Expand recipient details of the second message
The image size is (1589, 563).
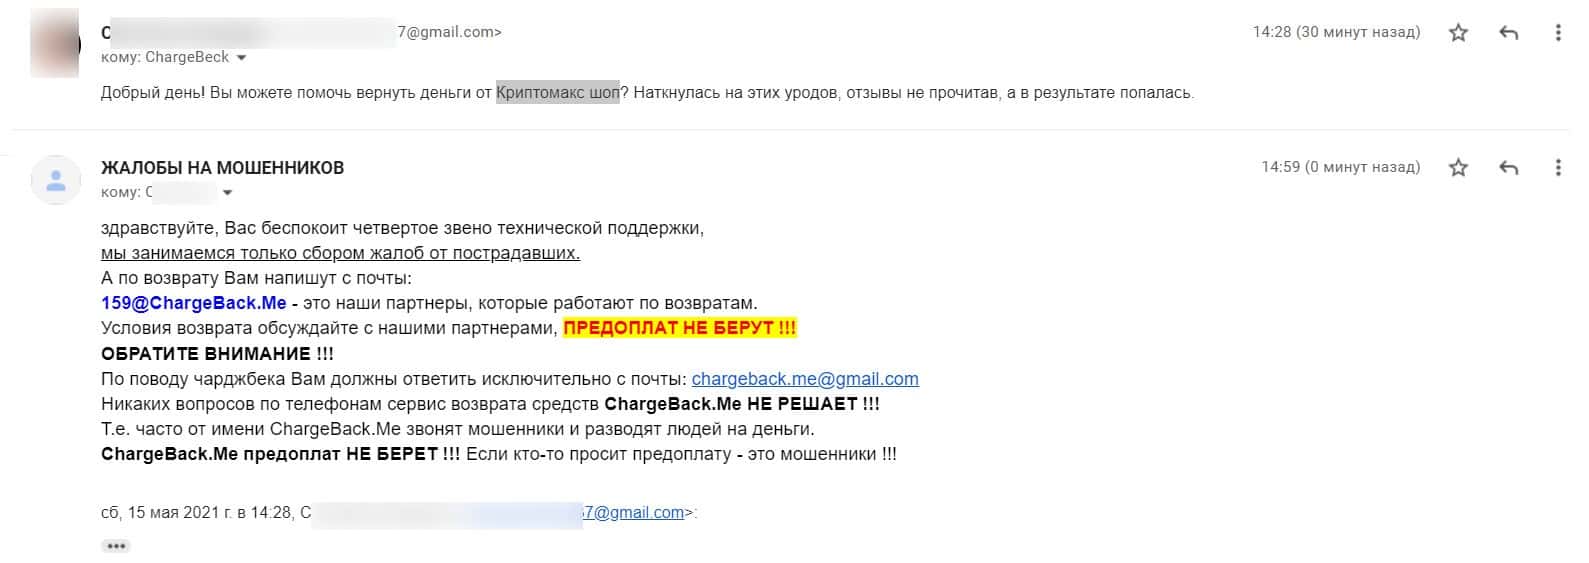(x=228, y=193)
